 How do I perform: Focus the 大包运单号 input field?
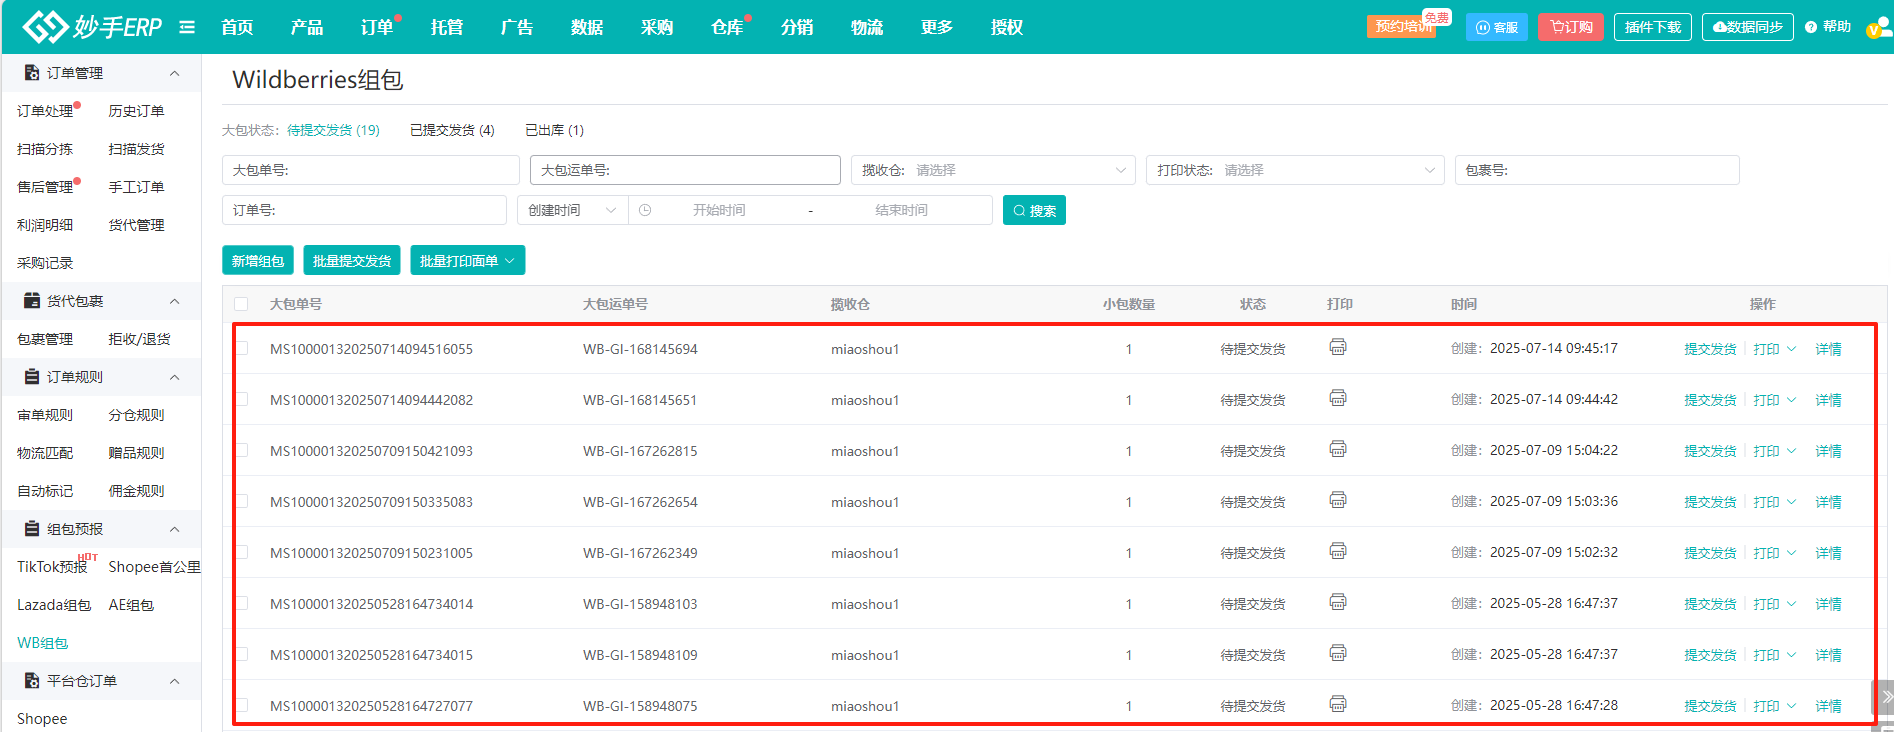(685, 170)
